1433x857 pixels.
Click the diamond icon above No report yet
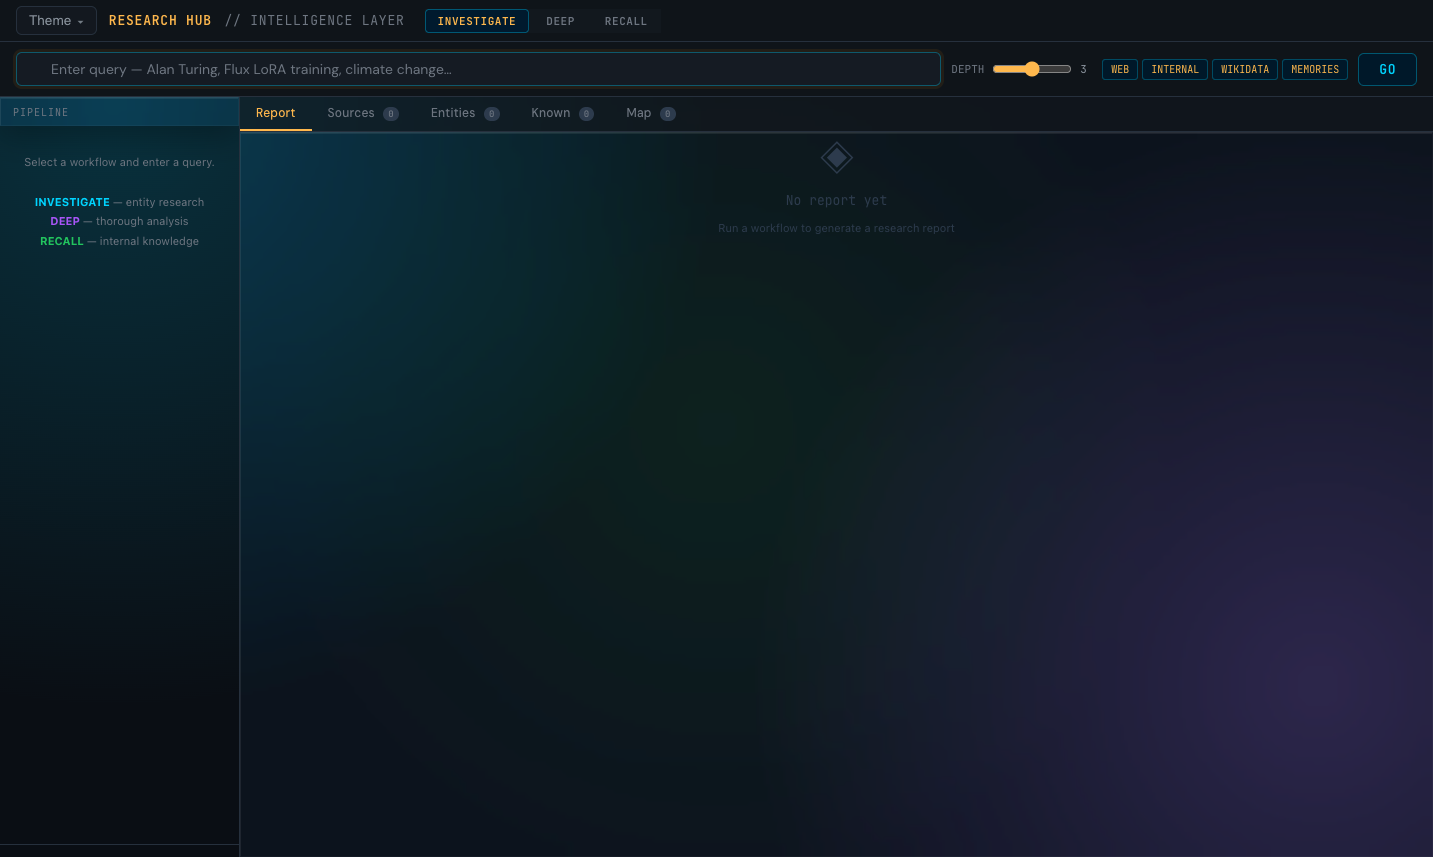tap(836, 158)
